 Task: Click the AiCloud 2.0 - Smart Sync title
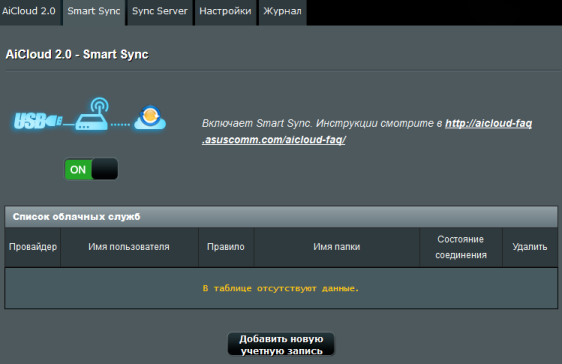(77, 54)
